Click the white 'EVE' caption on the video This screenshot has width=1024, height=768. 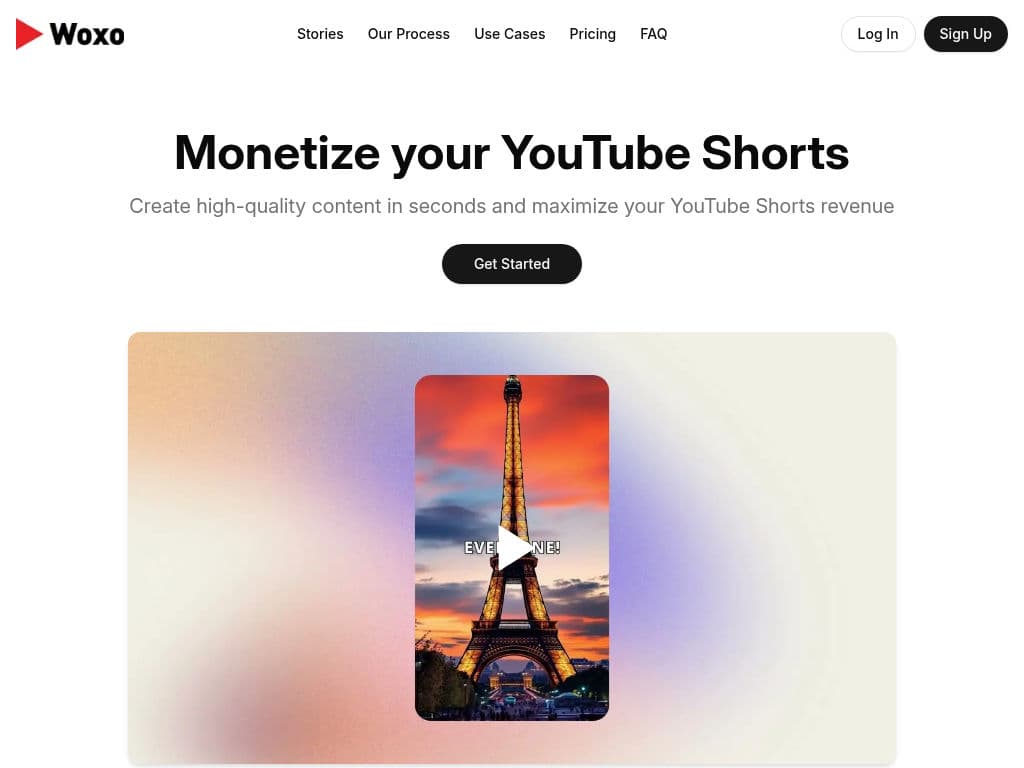coord(480,547)
